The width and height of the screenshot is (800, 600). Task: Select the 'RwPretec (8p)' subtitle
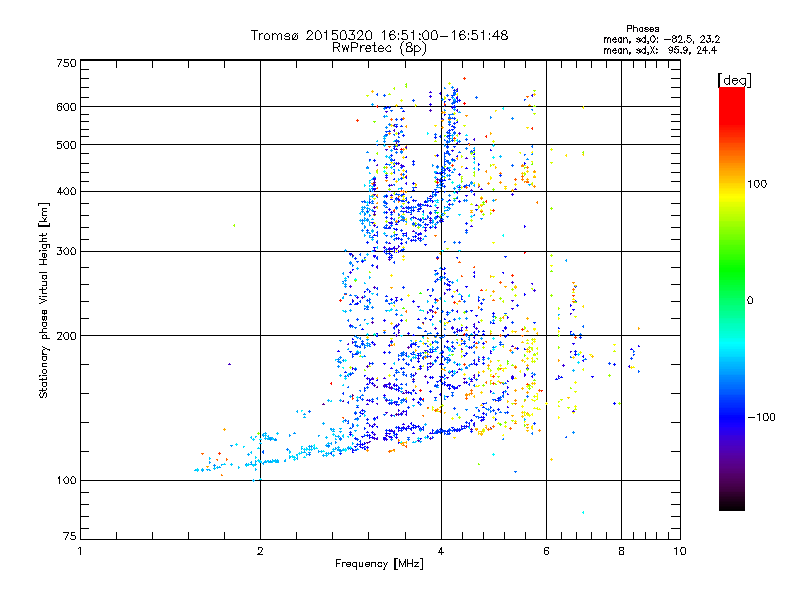tap(379, 48)
